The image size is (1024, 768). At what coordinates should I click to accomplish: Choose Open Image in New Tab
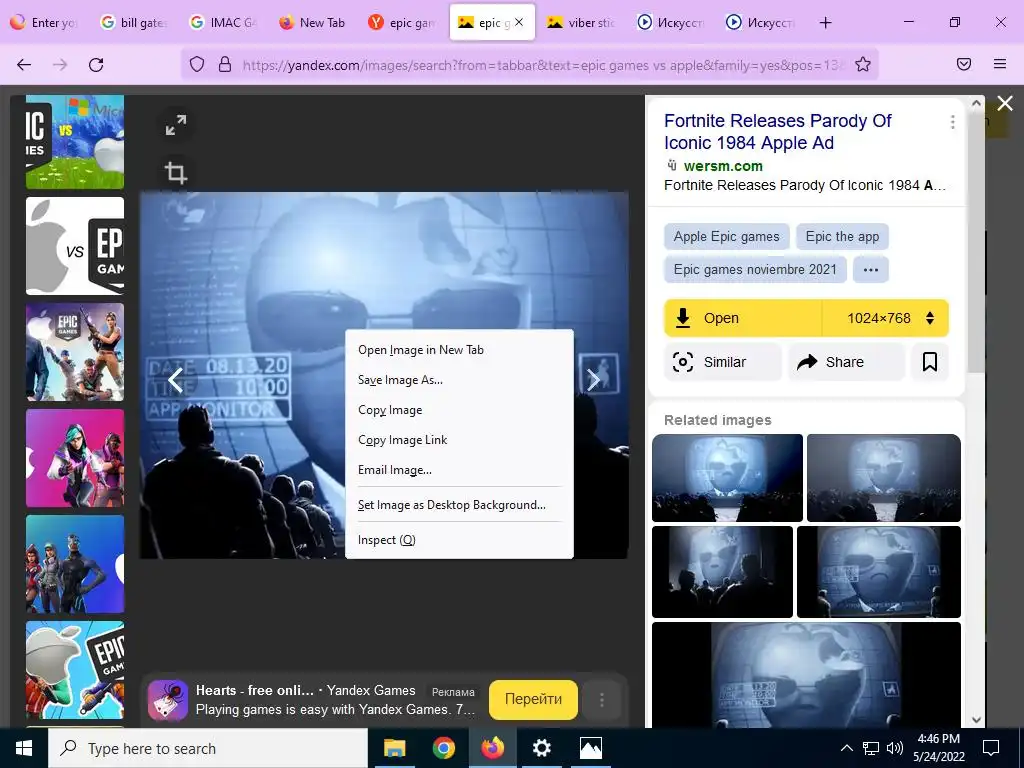pos(459,350)
